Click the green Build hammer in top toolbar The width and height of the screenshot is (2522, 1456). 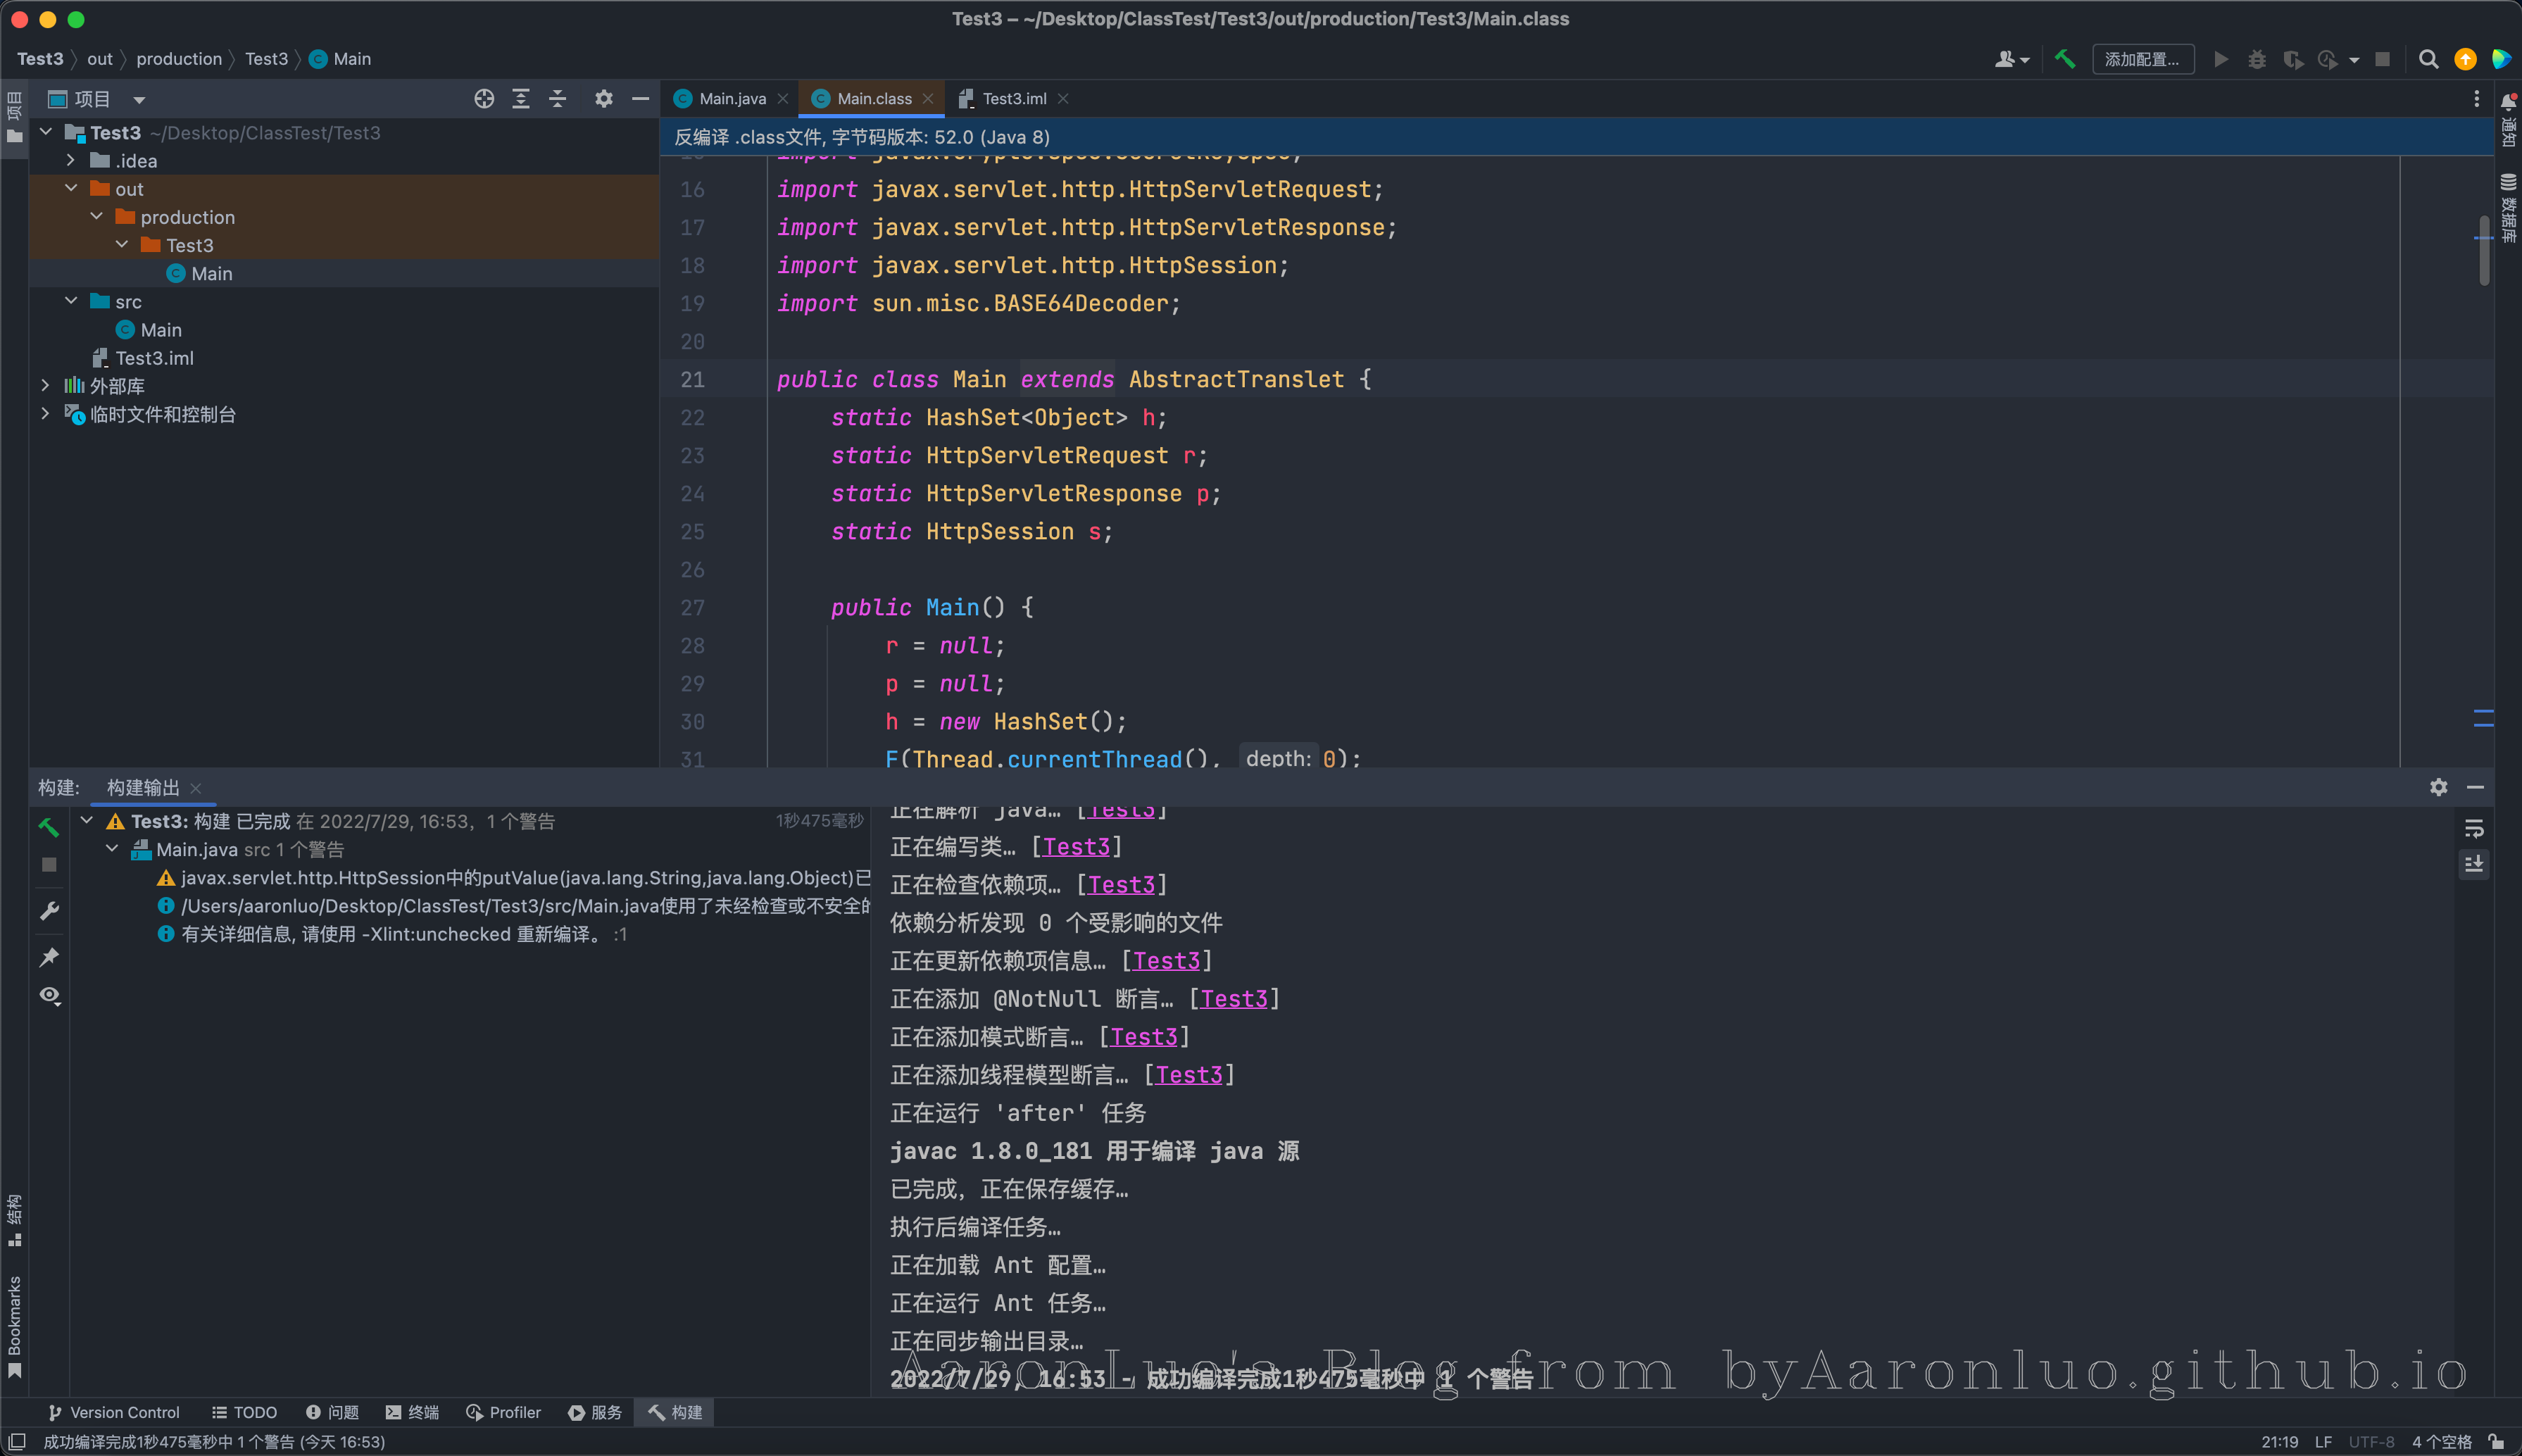(2064, 59)
